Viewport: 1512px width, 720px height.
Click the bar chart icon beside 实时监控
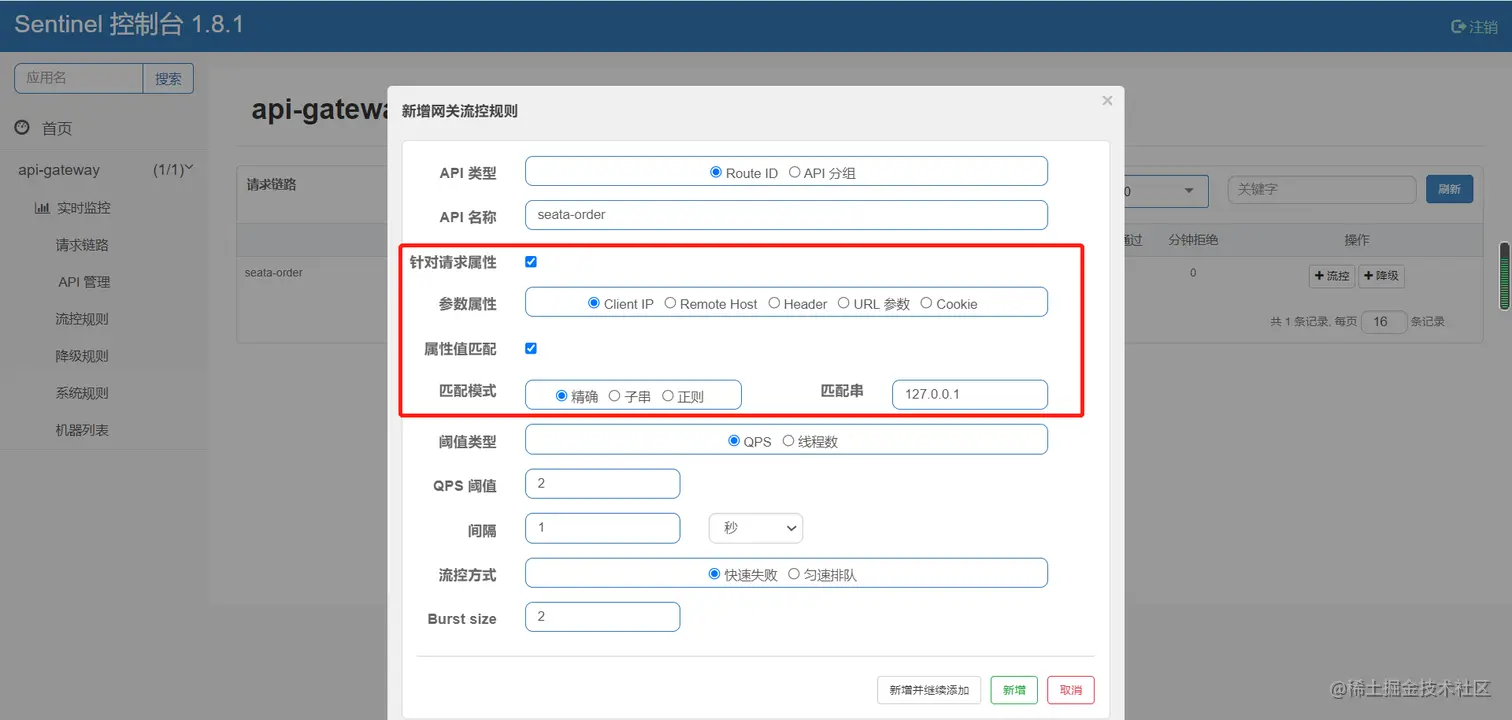click(x=42, y=208)
